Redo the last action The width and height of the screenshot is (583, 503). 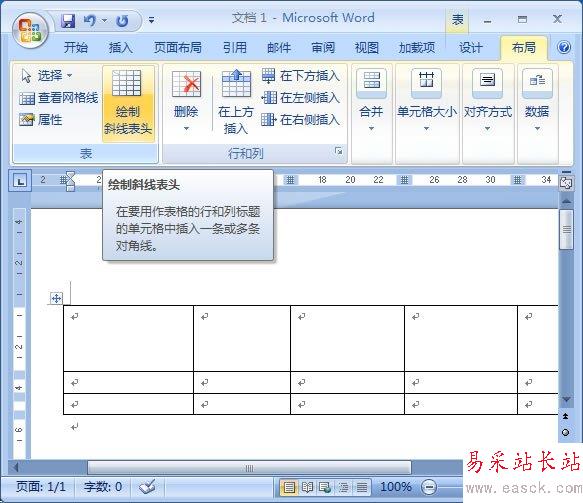point(122,21)
